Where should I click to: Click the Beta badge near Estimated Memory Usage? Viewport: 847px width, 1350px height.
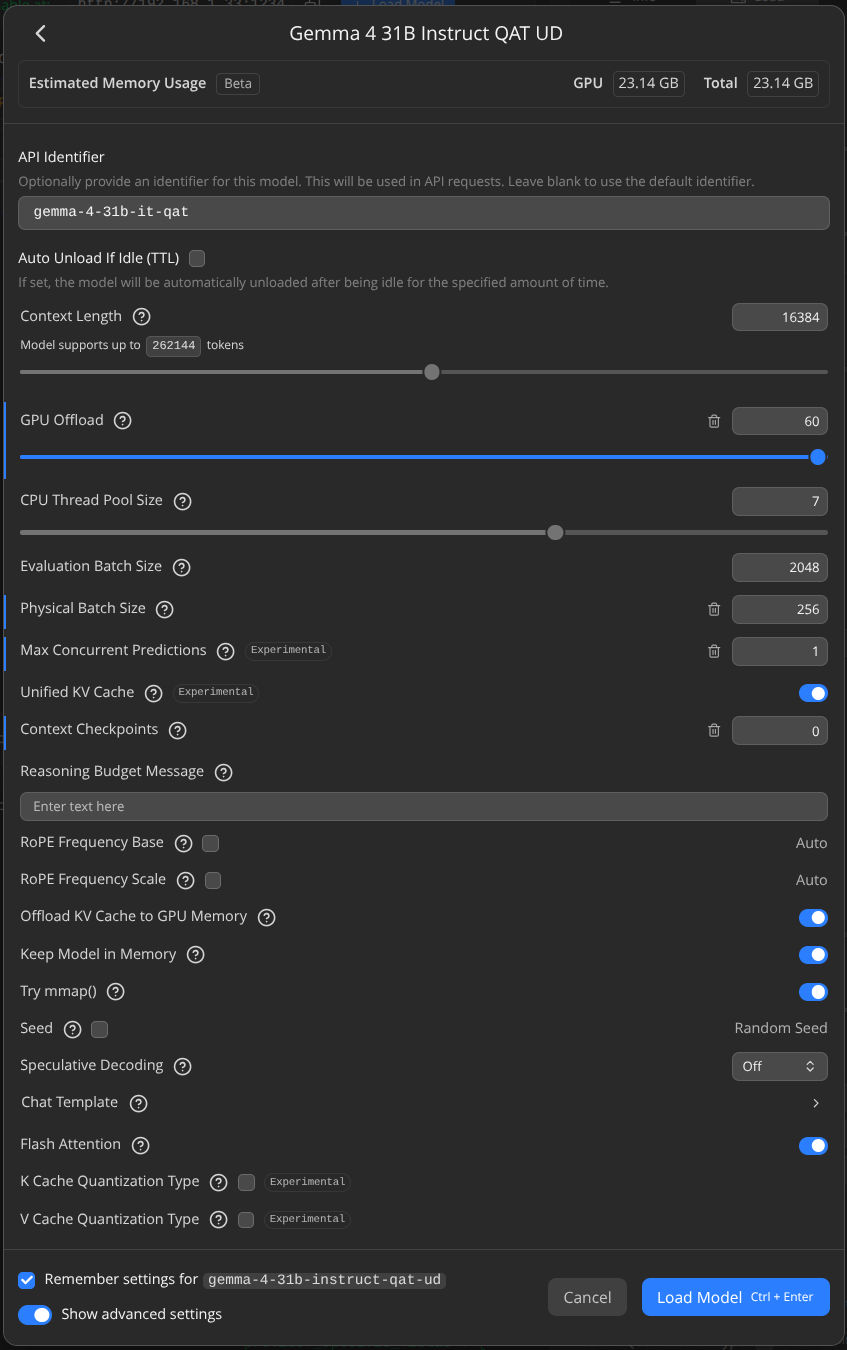point(238,84)
